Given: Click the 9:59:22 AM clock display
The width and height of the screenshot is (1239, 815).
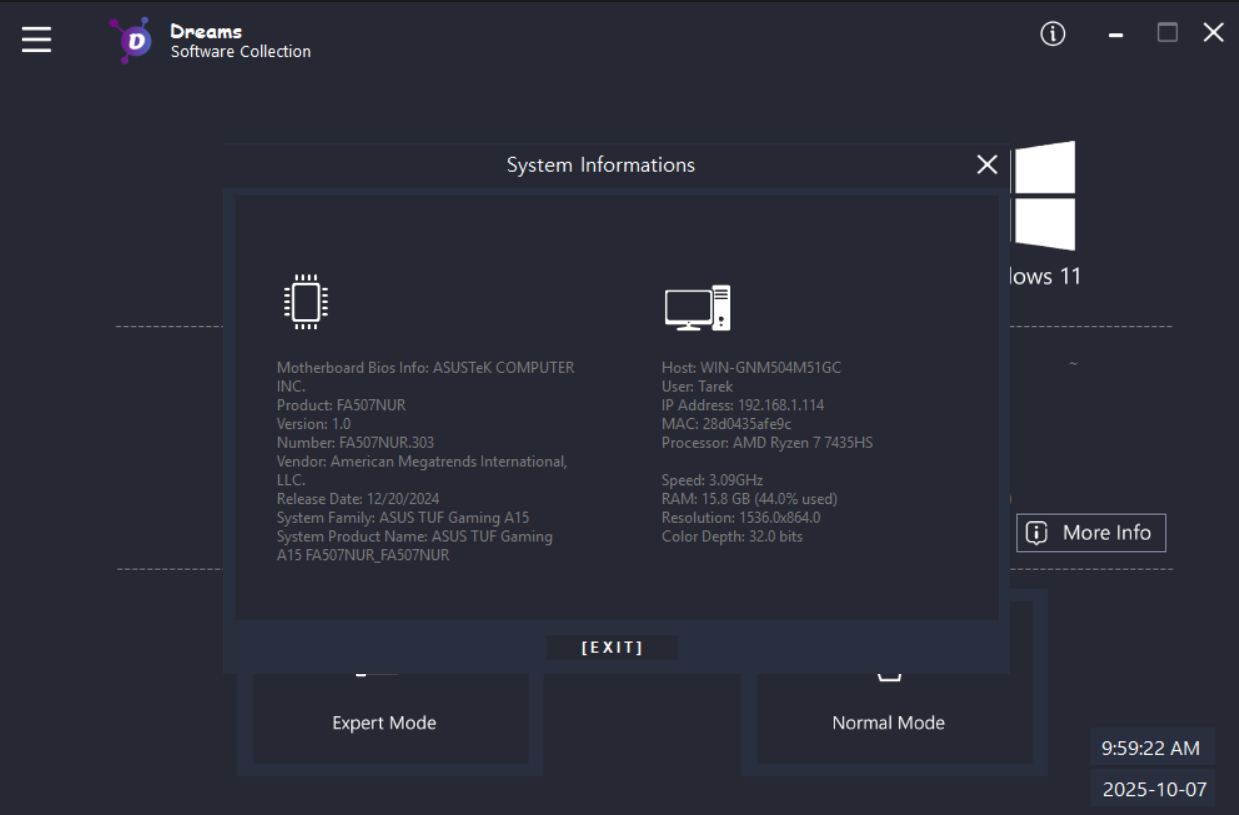Looking at the screenshot, I should 1150,748.
